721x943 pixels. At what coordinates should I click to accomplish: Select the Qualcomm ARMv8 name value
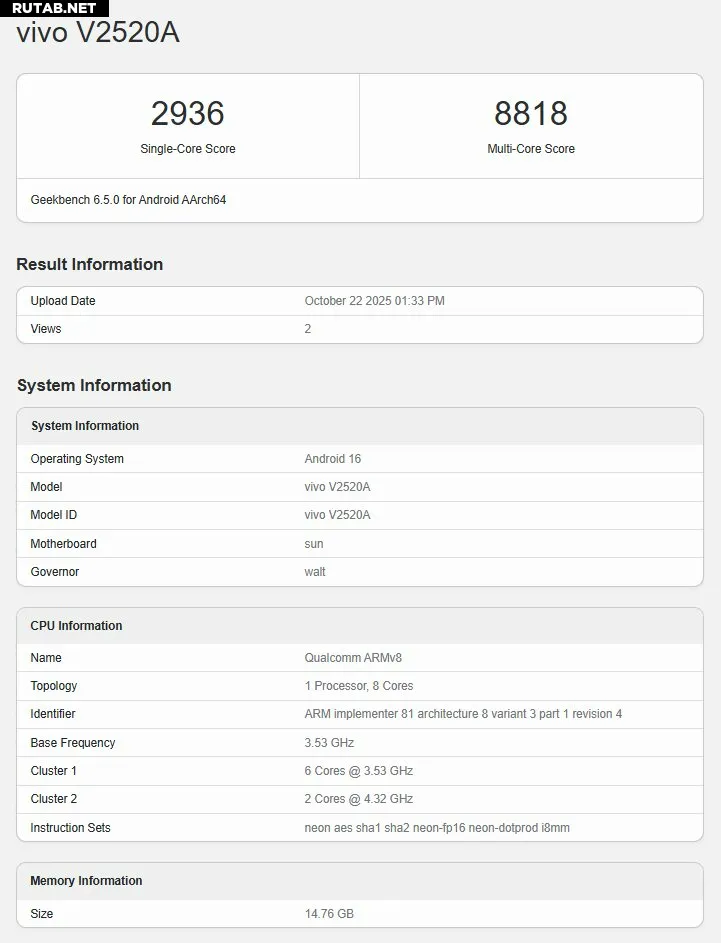click(x=353, y=658)
